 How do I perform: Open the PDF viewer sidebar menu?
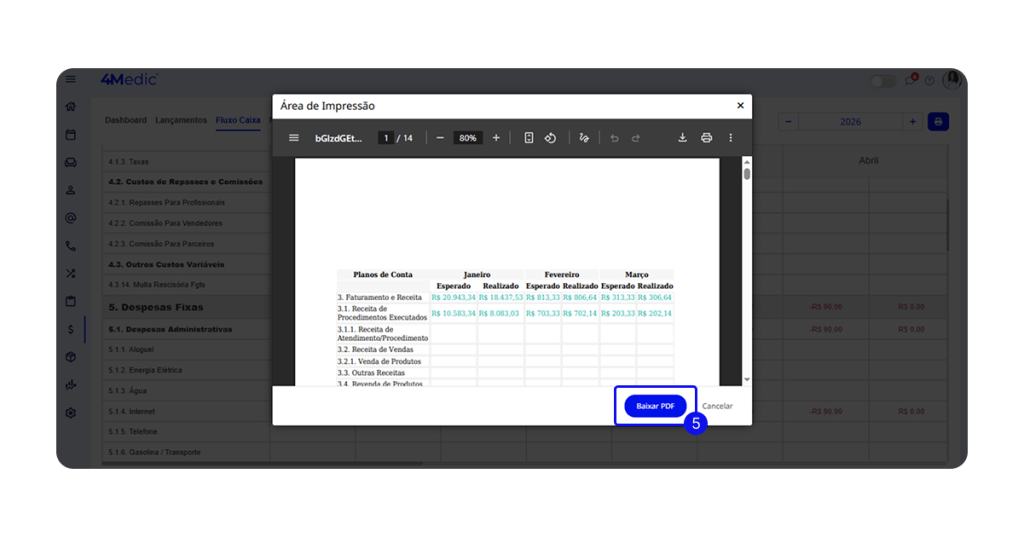pos(294,138)
